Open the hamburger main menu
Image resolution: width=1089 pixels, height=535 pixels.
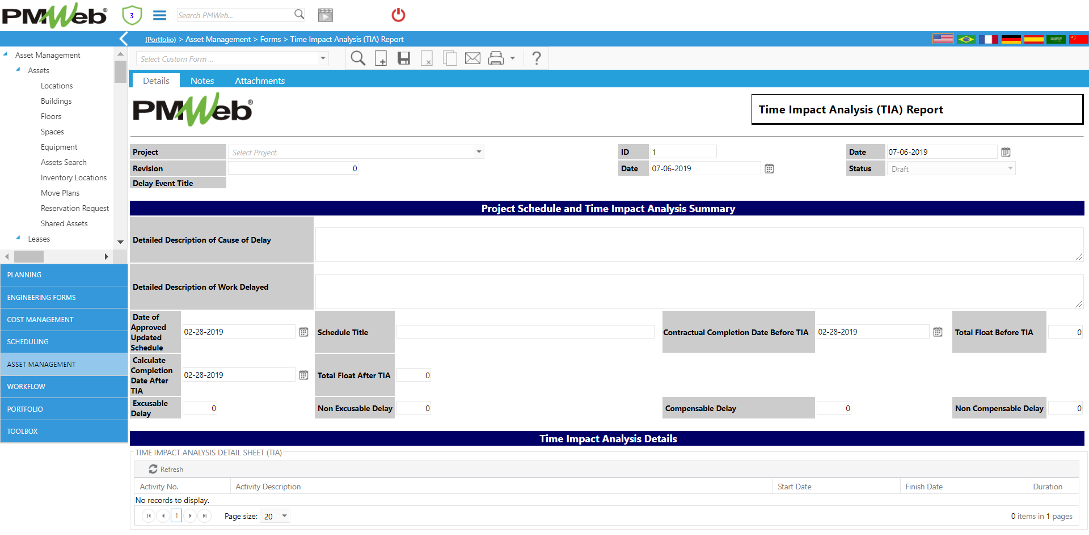[160, 15]
